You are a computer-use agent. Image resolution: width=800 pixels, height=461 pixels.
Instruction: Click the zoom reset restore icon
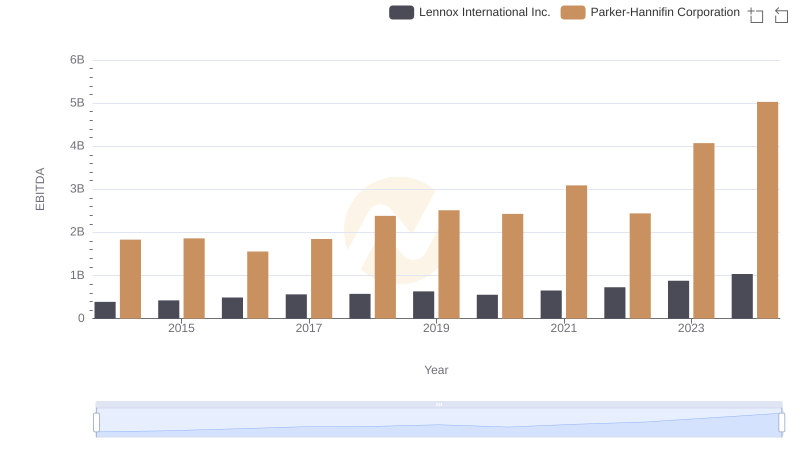pyautogui.click(x=781, y=15)
